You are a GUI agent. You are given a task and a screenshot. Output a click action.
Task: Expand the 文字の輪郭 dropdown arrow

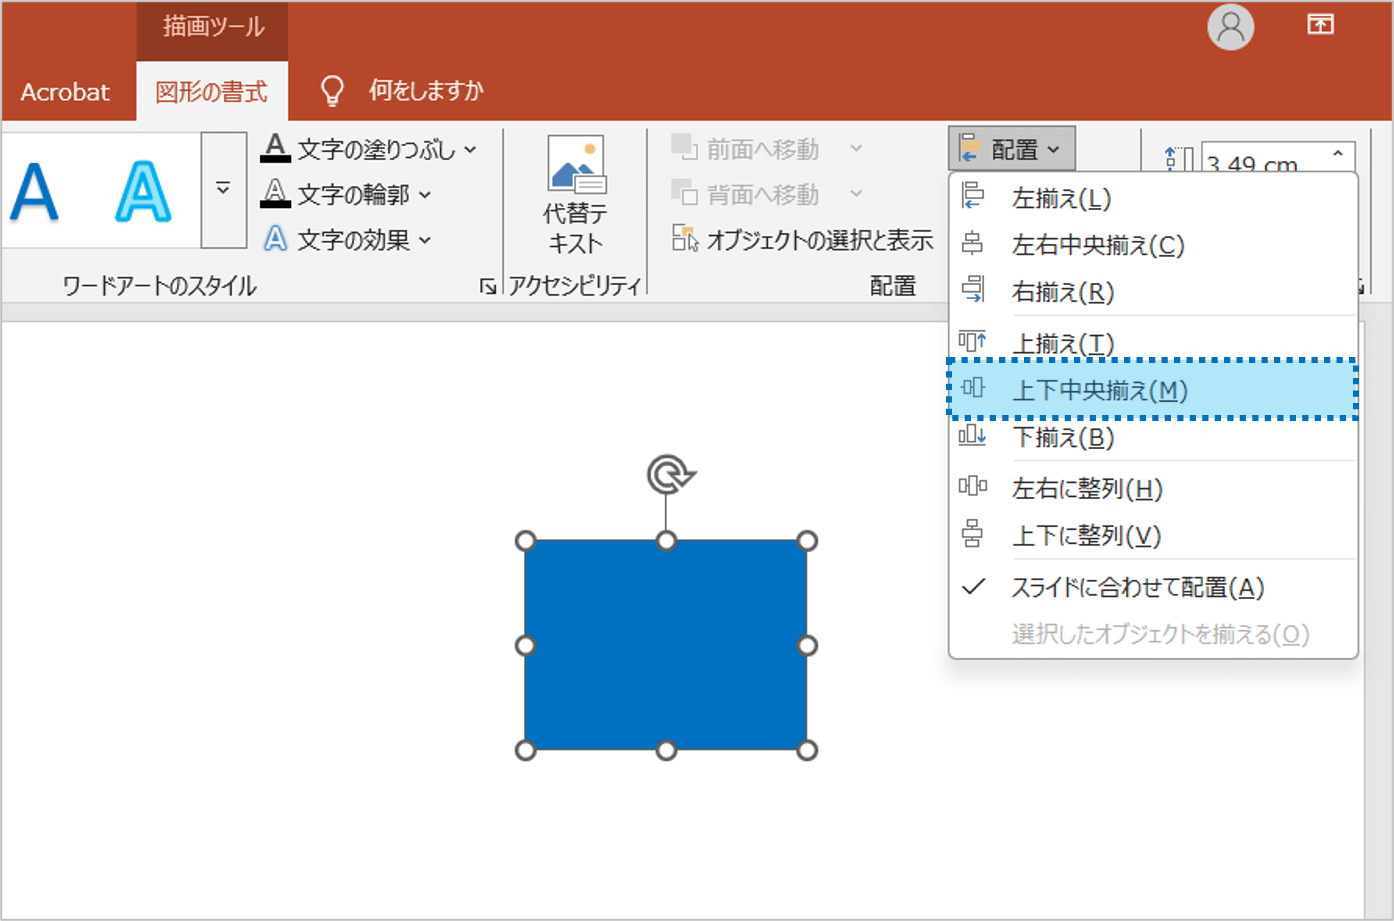(425, 194)
